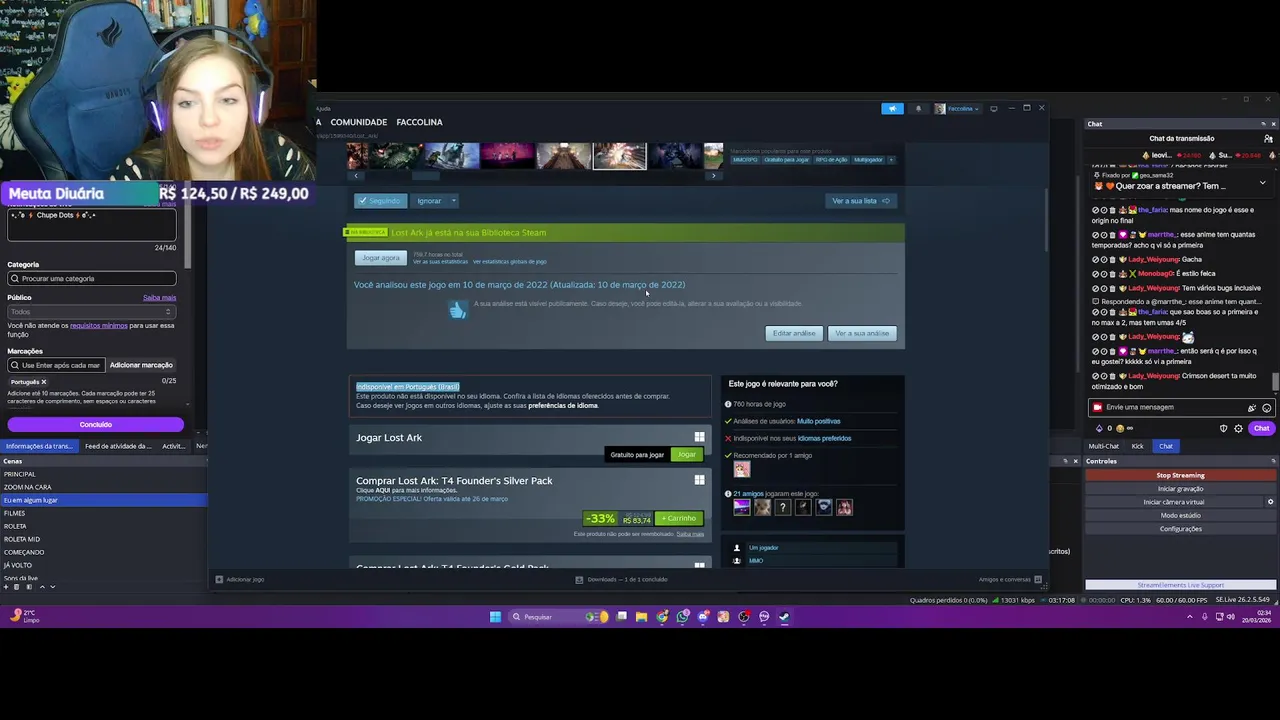
Task: Open Amigos e conversas icon in Steam
Action: pos(1037,579)
